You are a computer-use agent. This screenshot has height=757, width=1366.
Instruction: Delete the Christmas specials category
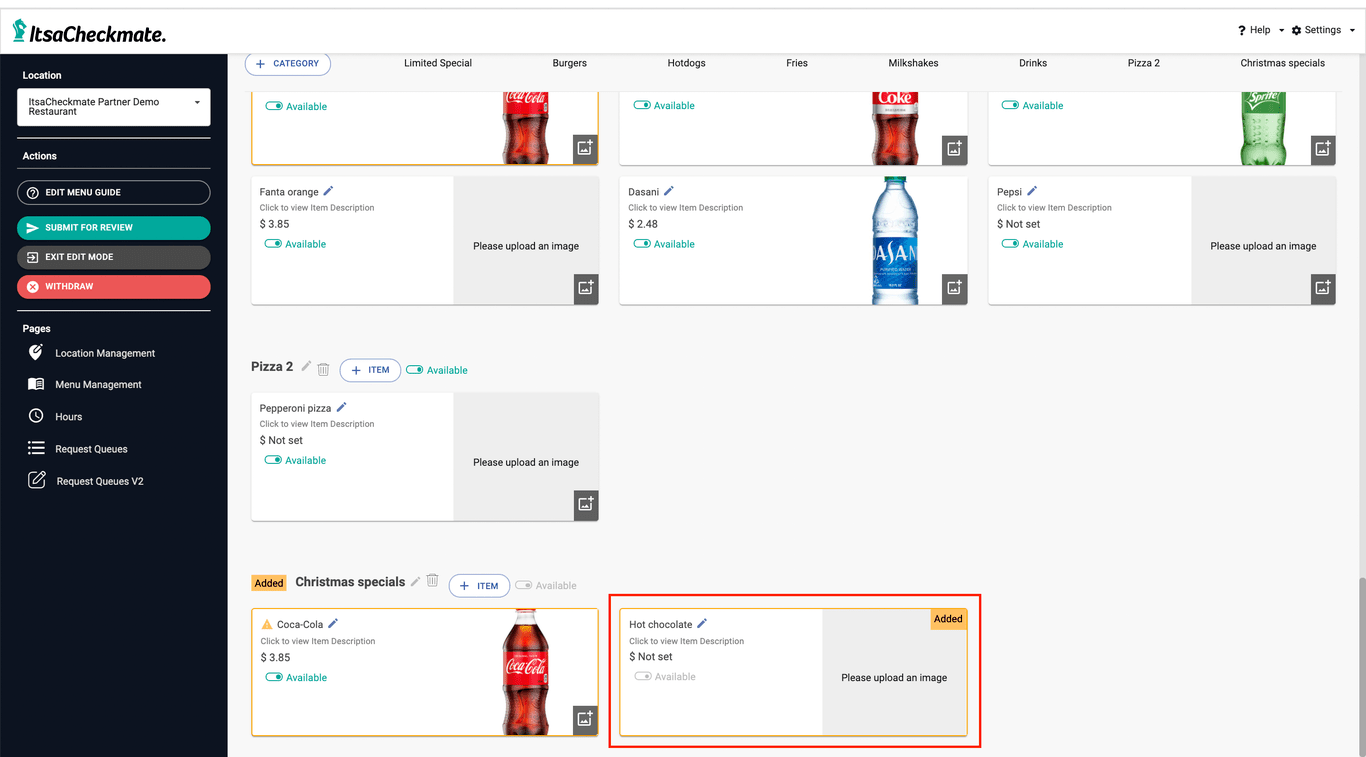pos(432,581)
